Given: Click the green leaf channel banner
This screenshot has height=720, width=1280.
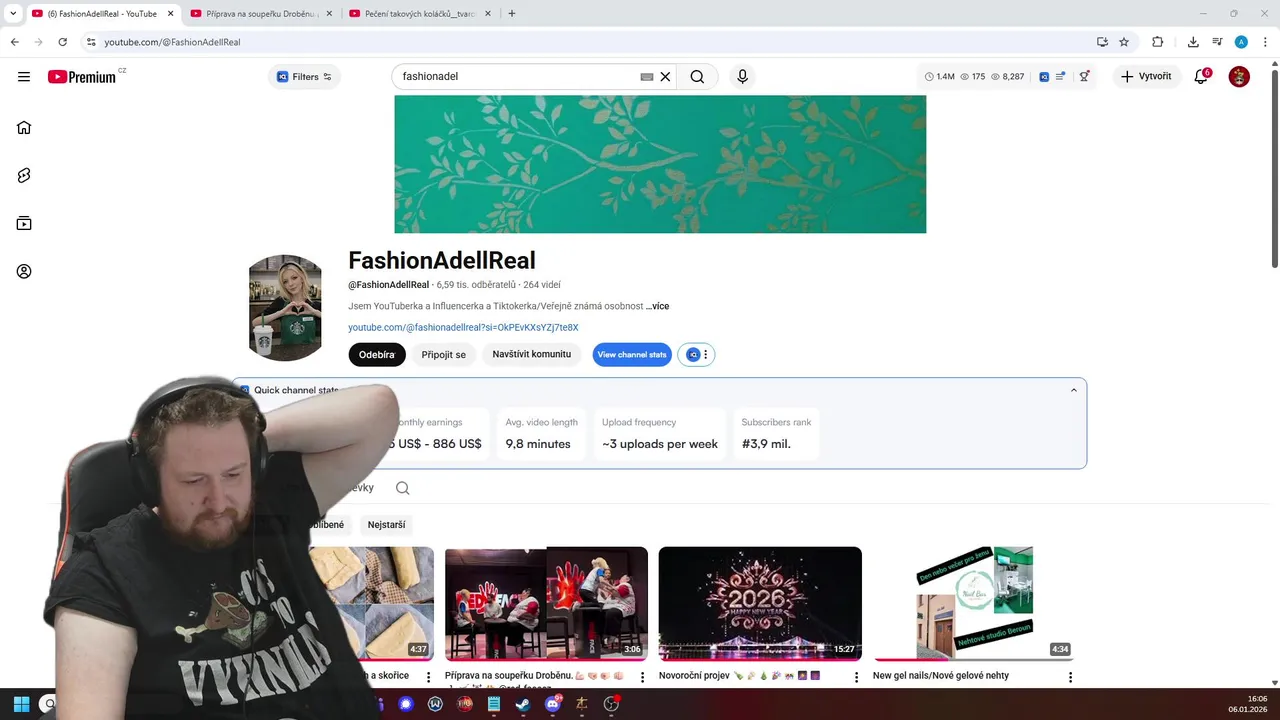Looking at the screenshot, I should coord(660,164).
